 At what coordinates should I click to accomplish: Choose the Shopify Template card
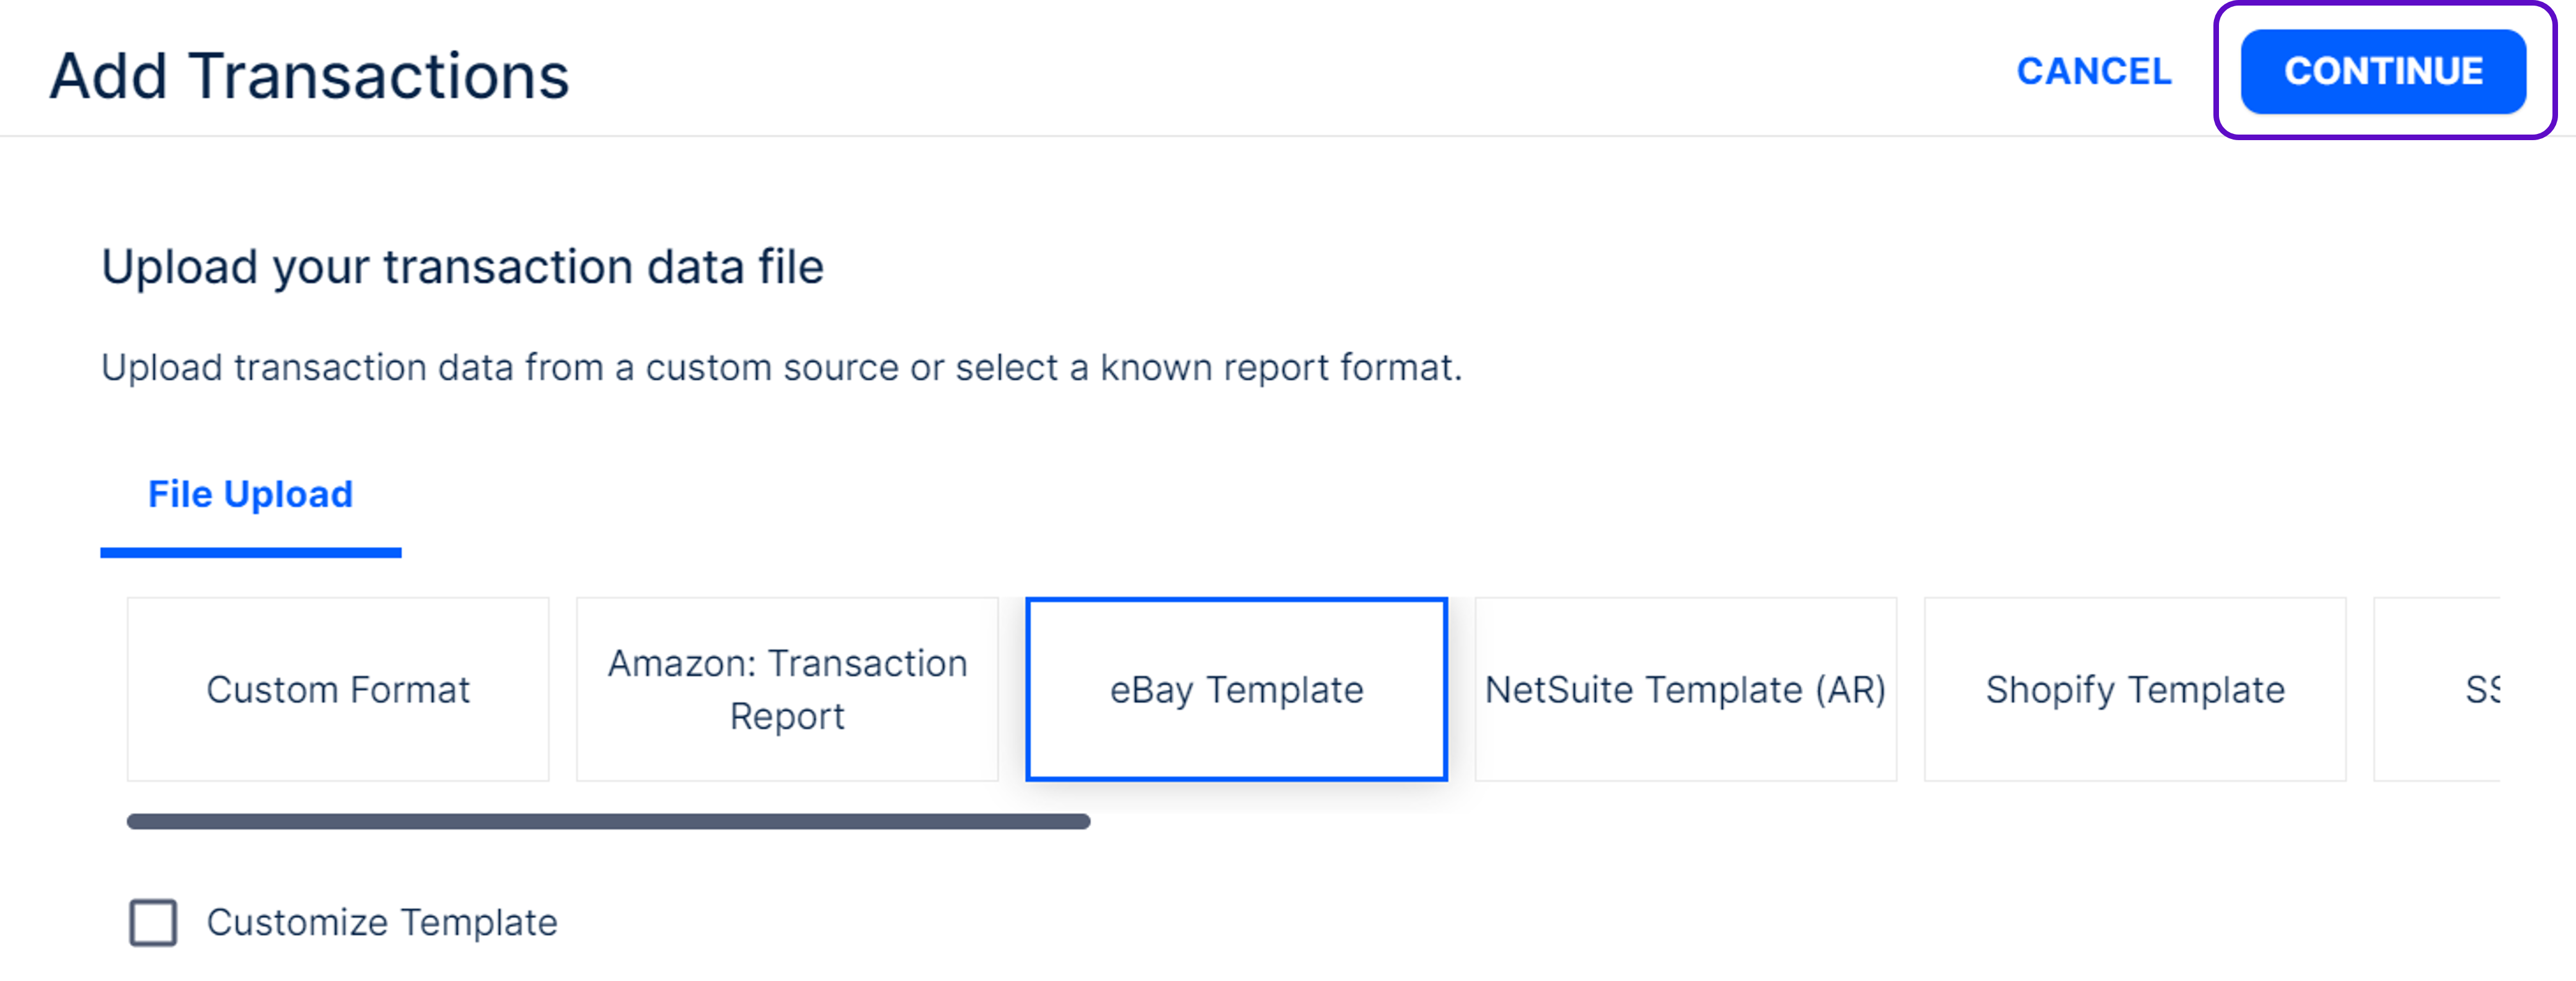click(2135, 689)
